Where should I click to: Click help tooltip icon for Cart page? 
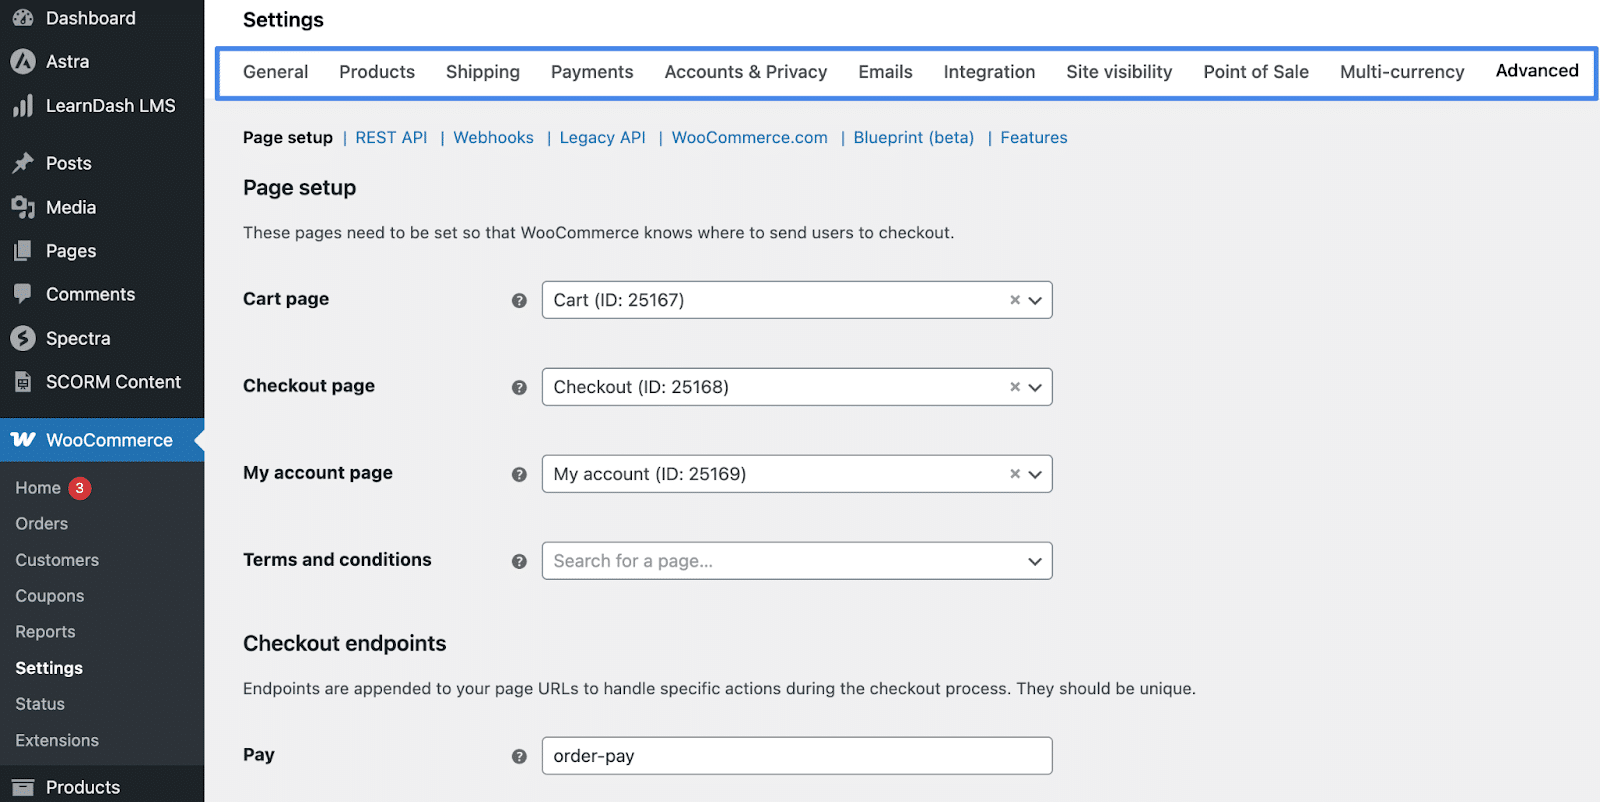[519, 300]
